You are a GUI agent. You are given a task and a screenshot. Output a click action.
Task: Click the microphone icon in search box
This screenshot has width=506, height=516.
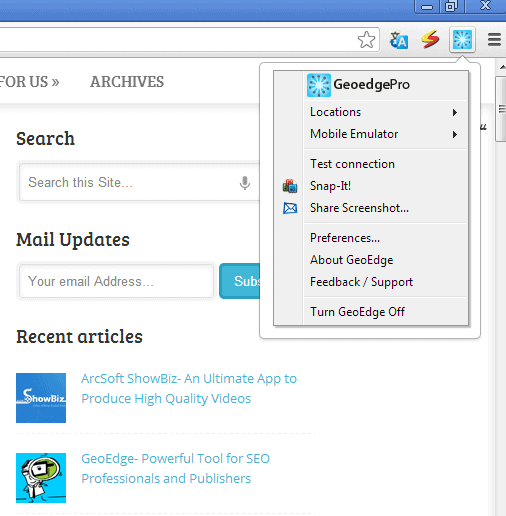coord(245,183)
